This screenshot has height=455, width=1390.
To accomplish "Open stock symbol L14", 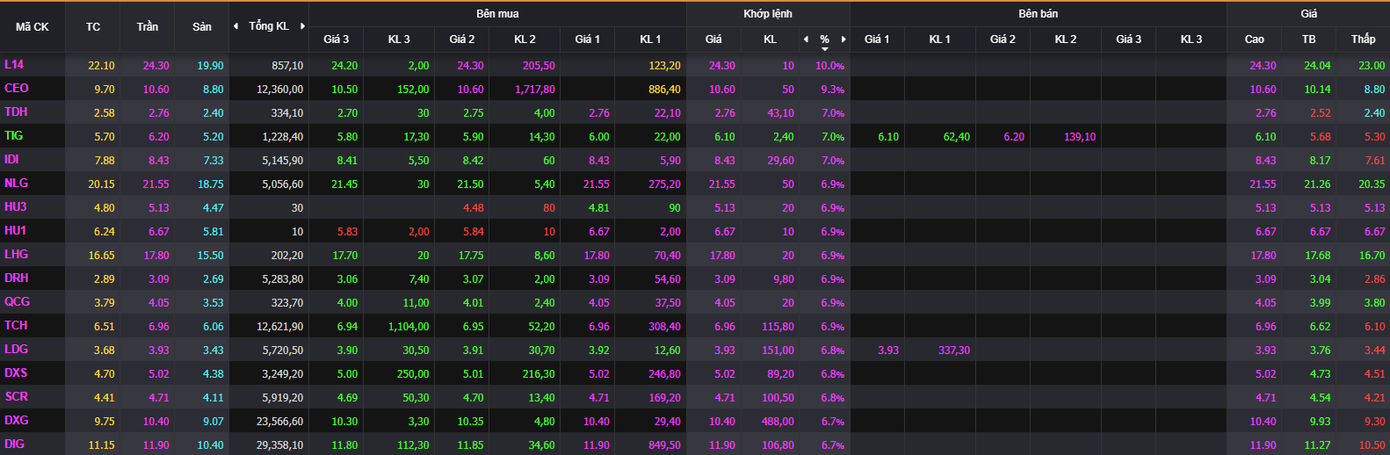I will click(x=14, y=65).
